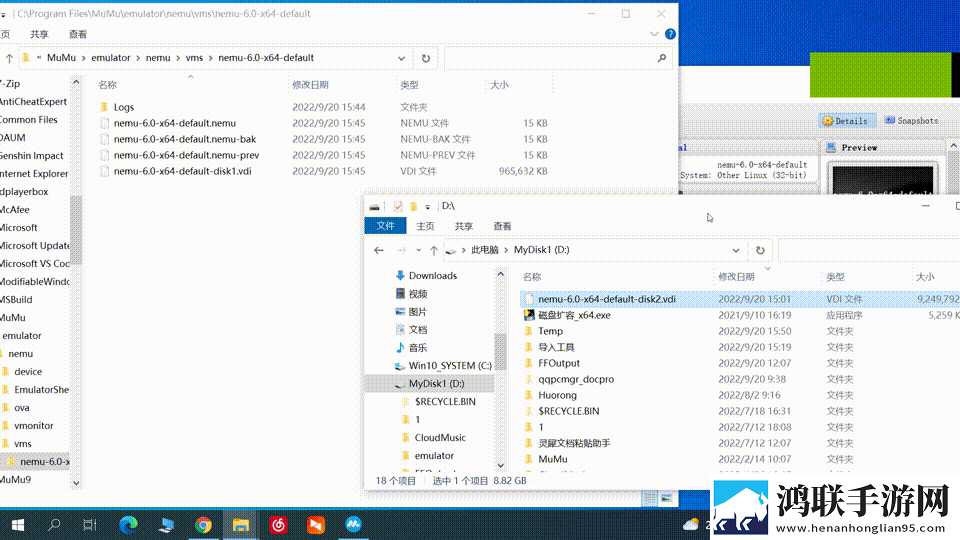Select vmonitor folder in left tree
The image size is (960, 540).
click(x=33, y=426)
